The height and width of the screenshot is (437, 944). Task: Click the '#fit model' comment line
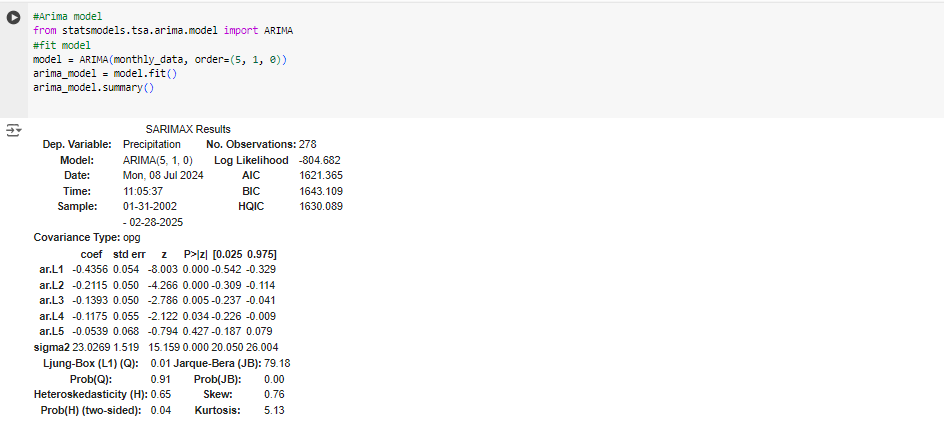pyautogui.click(x=61, y=46)
